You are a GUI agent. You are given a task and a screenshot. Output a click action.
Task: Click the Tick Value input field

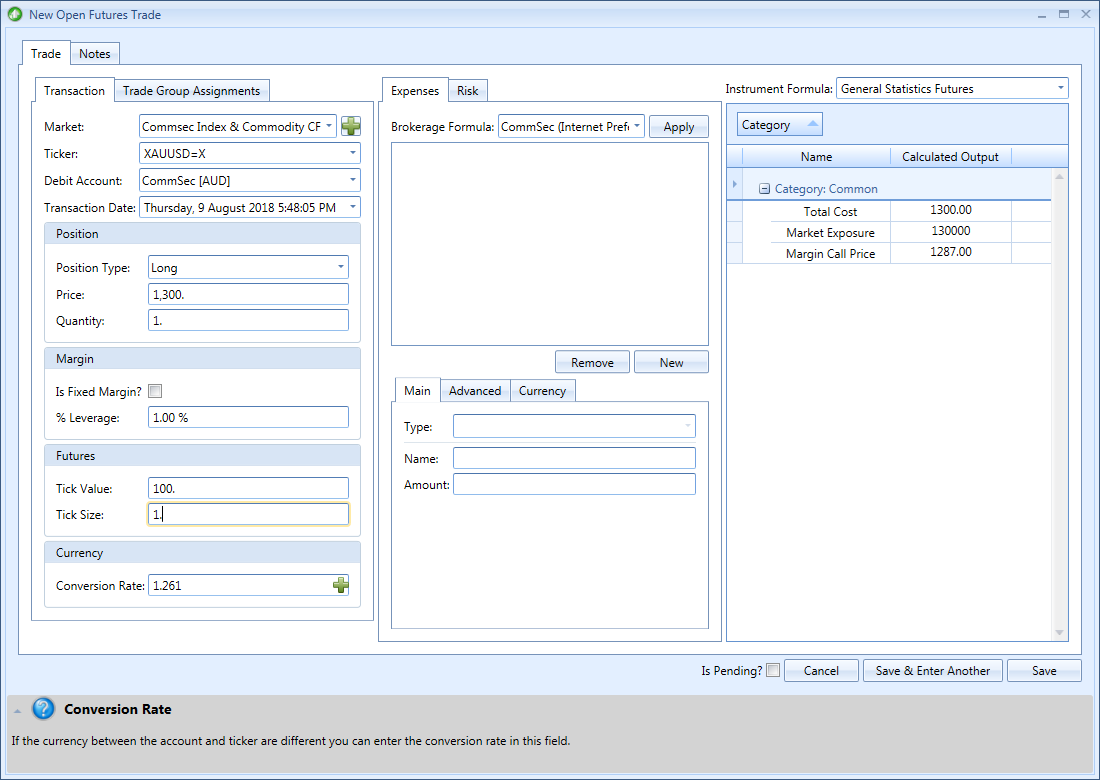[248, 488]
